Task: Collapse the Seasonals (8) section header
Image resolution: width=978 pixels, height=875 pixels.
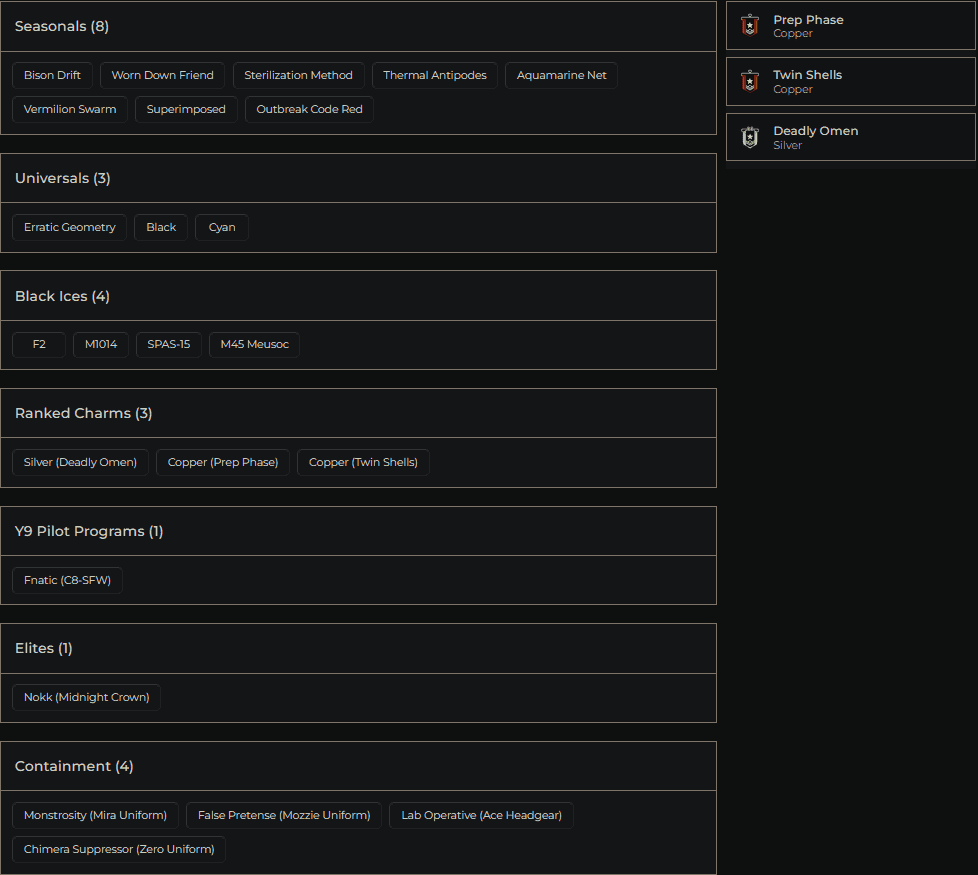Action: tap(358, 27)
